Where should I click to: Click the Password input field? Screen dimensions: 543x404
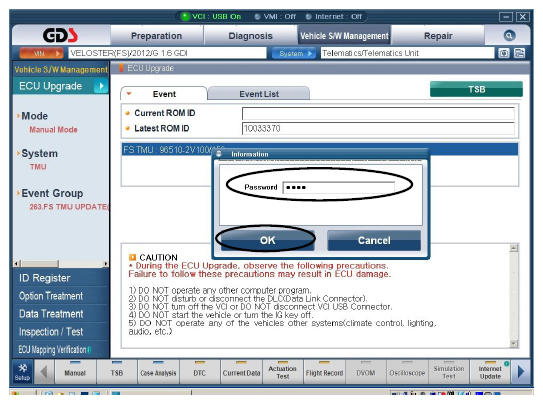338,187
